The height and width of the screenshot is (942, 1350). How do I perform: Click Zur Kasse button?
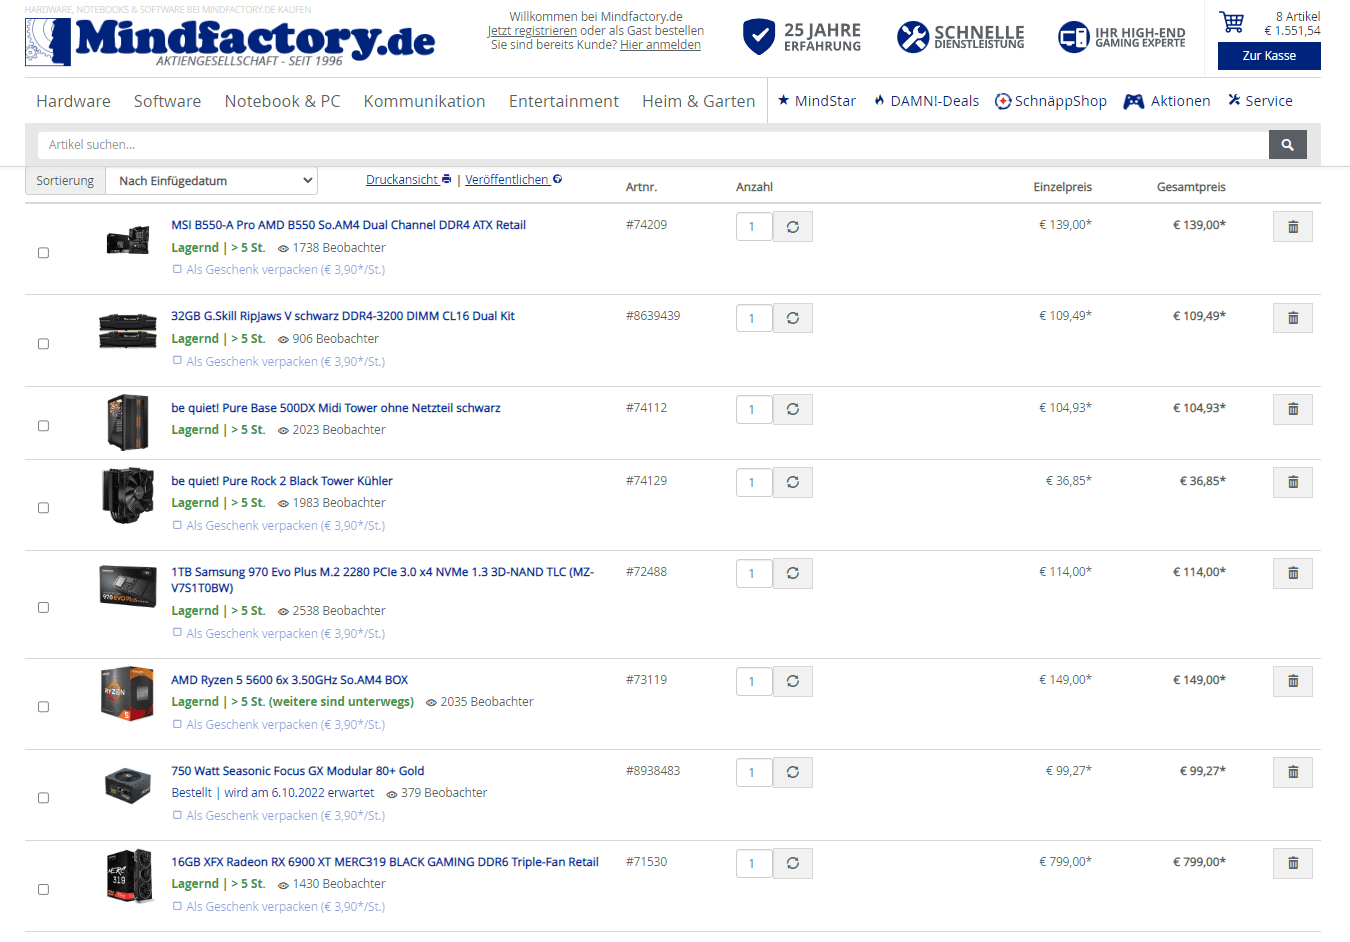1269,56
